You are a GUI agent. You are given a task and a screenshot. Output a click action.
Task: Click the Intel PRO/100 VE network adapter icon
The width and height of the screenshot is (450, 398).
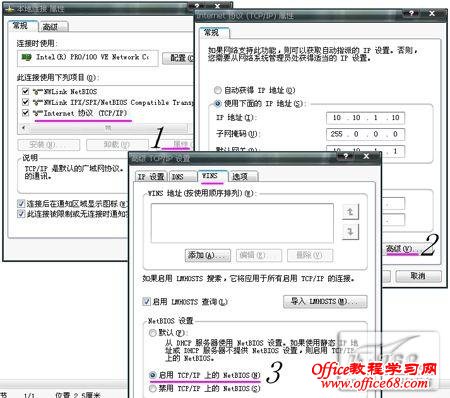[26, 57]
